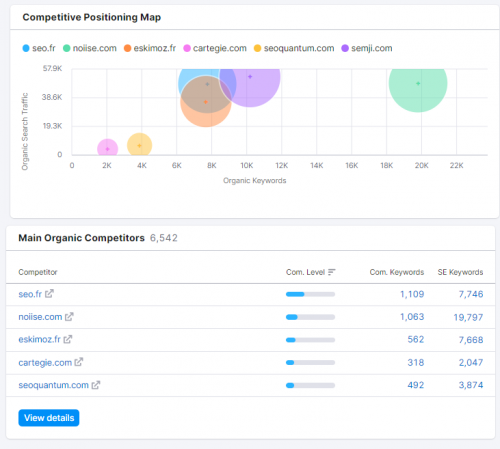Click SE keywords value 3,874

pos(471,385)
